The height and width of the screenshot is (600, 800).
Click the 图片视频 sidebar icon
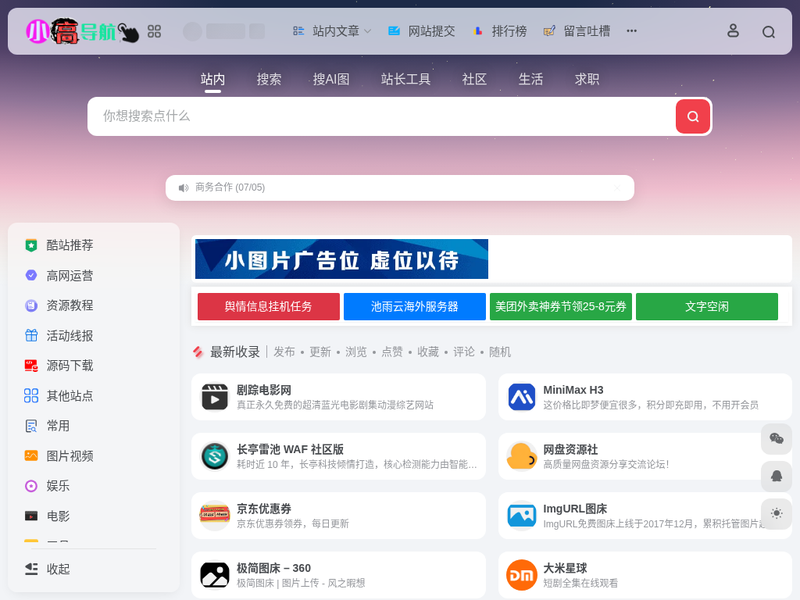[x=31, y=456]
